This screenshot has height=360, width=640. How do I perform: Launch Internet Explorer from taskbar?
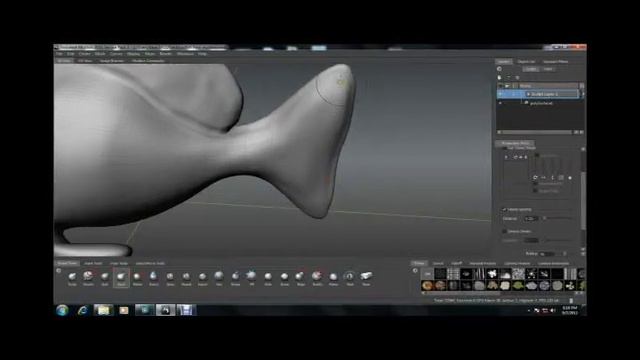coord(83,311)
